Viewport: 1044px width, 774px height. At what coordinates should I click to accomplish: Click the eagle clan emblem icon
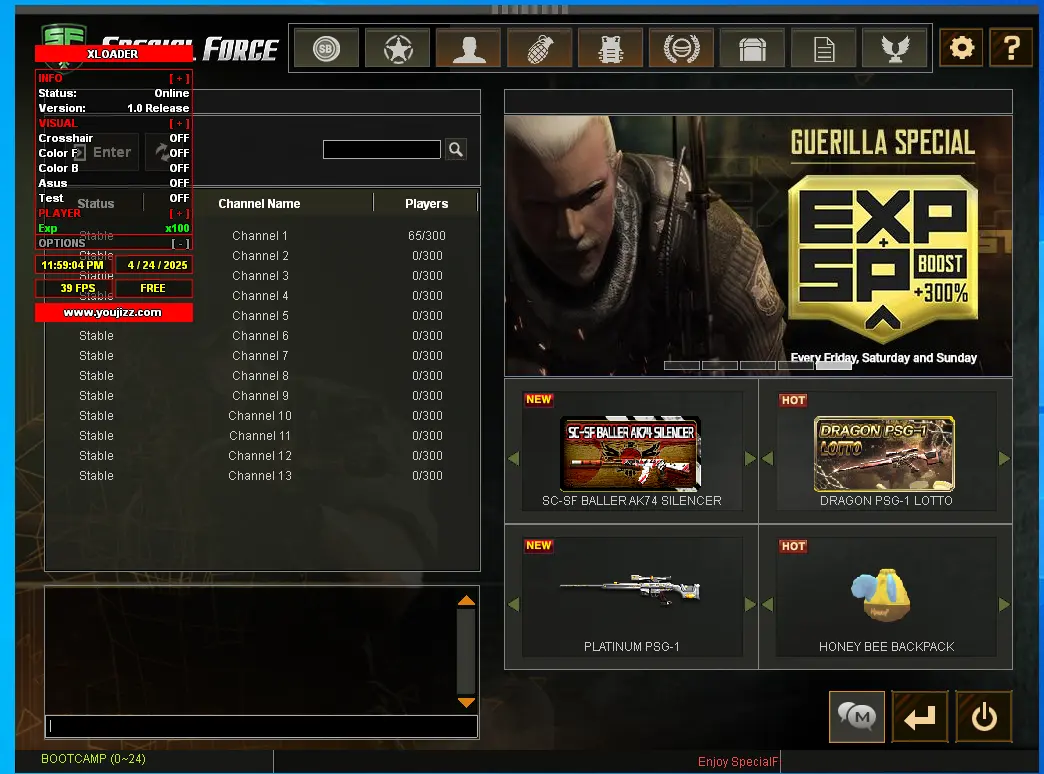coord(894,49)
